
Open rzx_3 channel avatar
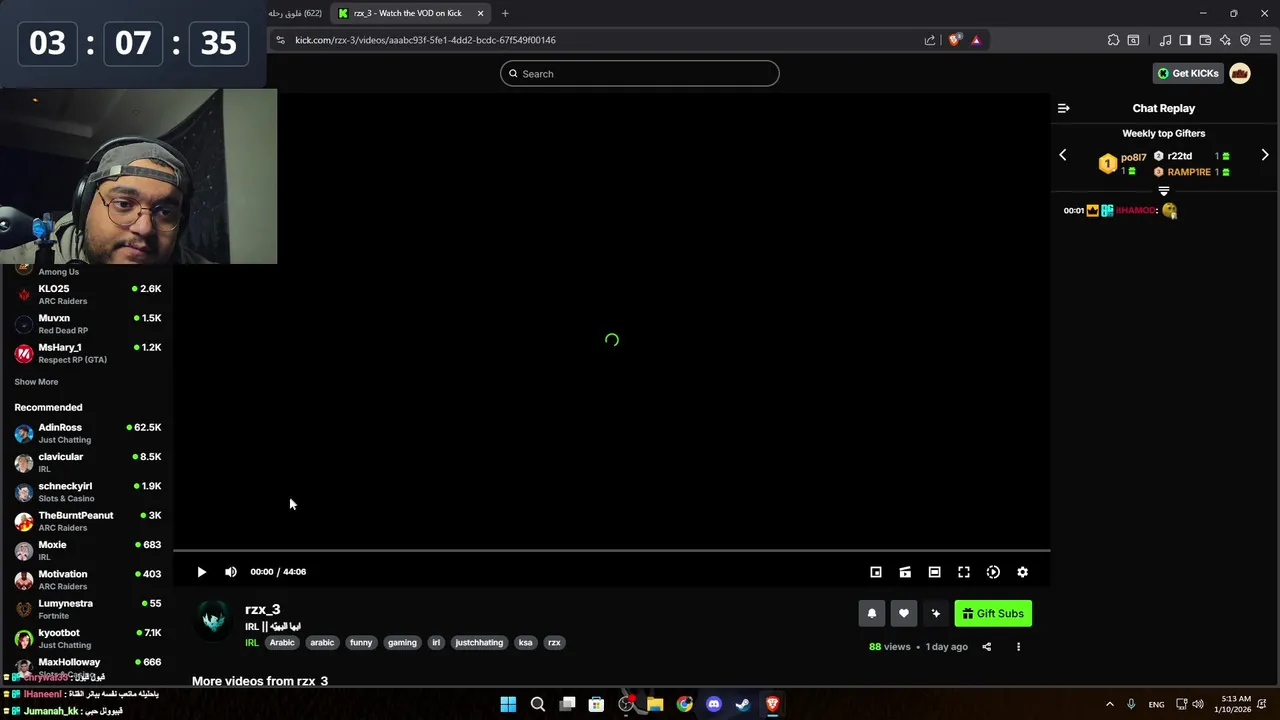(213, 620)
